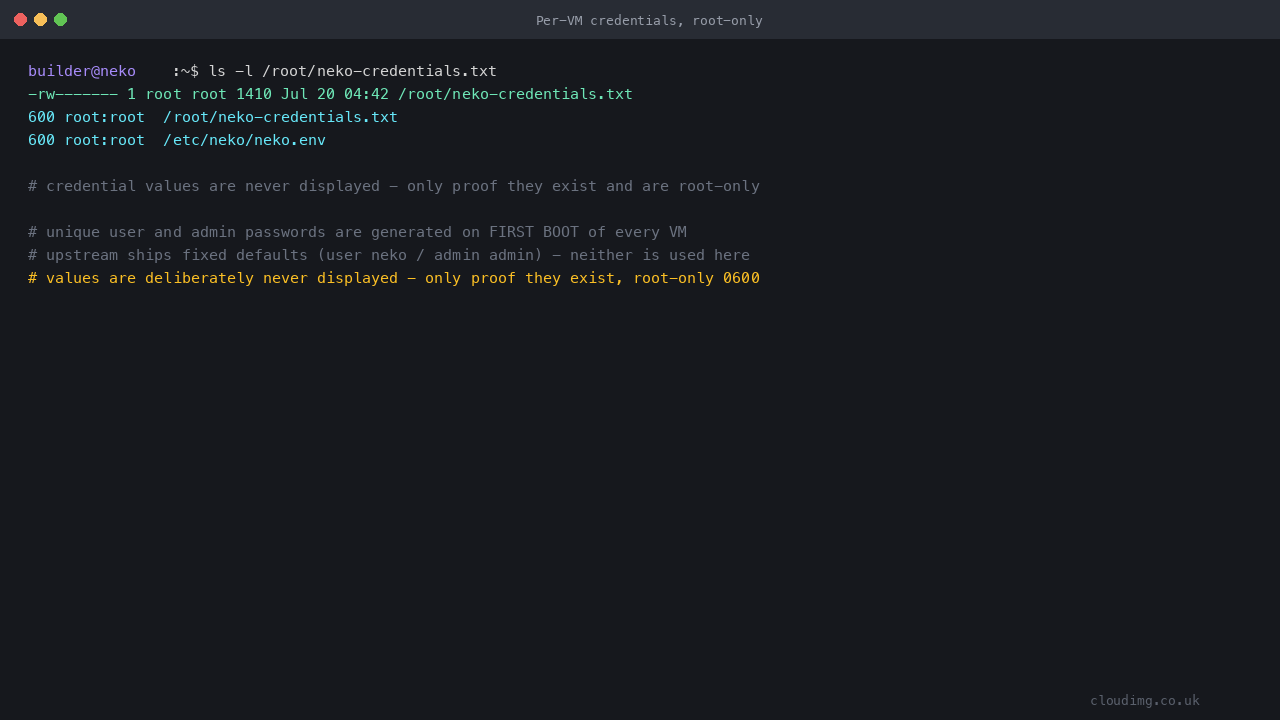The image size is (1280, 720).
Task: Click the red close window button
Action: click(20, 19)
